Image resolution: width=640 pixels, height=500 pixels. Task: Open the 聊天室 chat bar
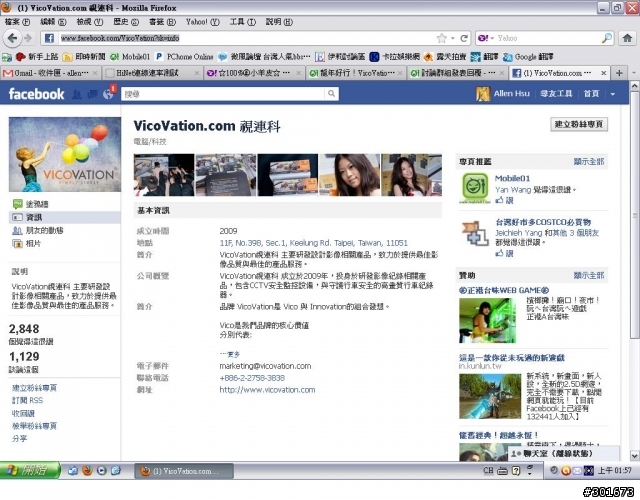(x=564, y=453)
